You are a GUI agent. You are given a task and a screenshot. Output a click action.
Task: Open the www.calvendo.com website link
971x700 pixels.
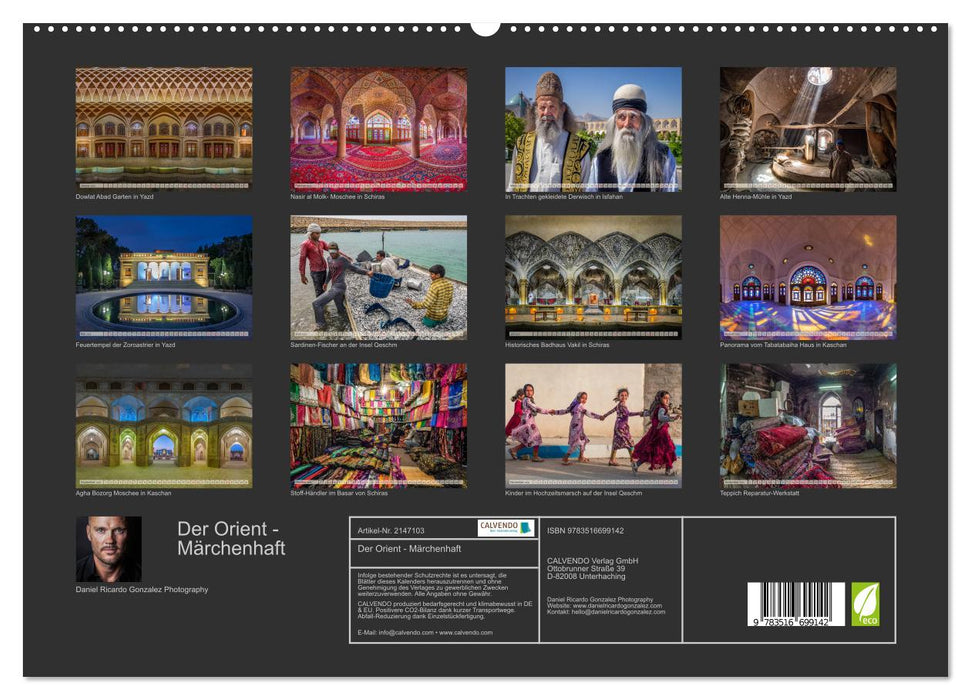(467, 631)
